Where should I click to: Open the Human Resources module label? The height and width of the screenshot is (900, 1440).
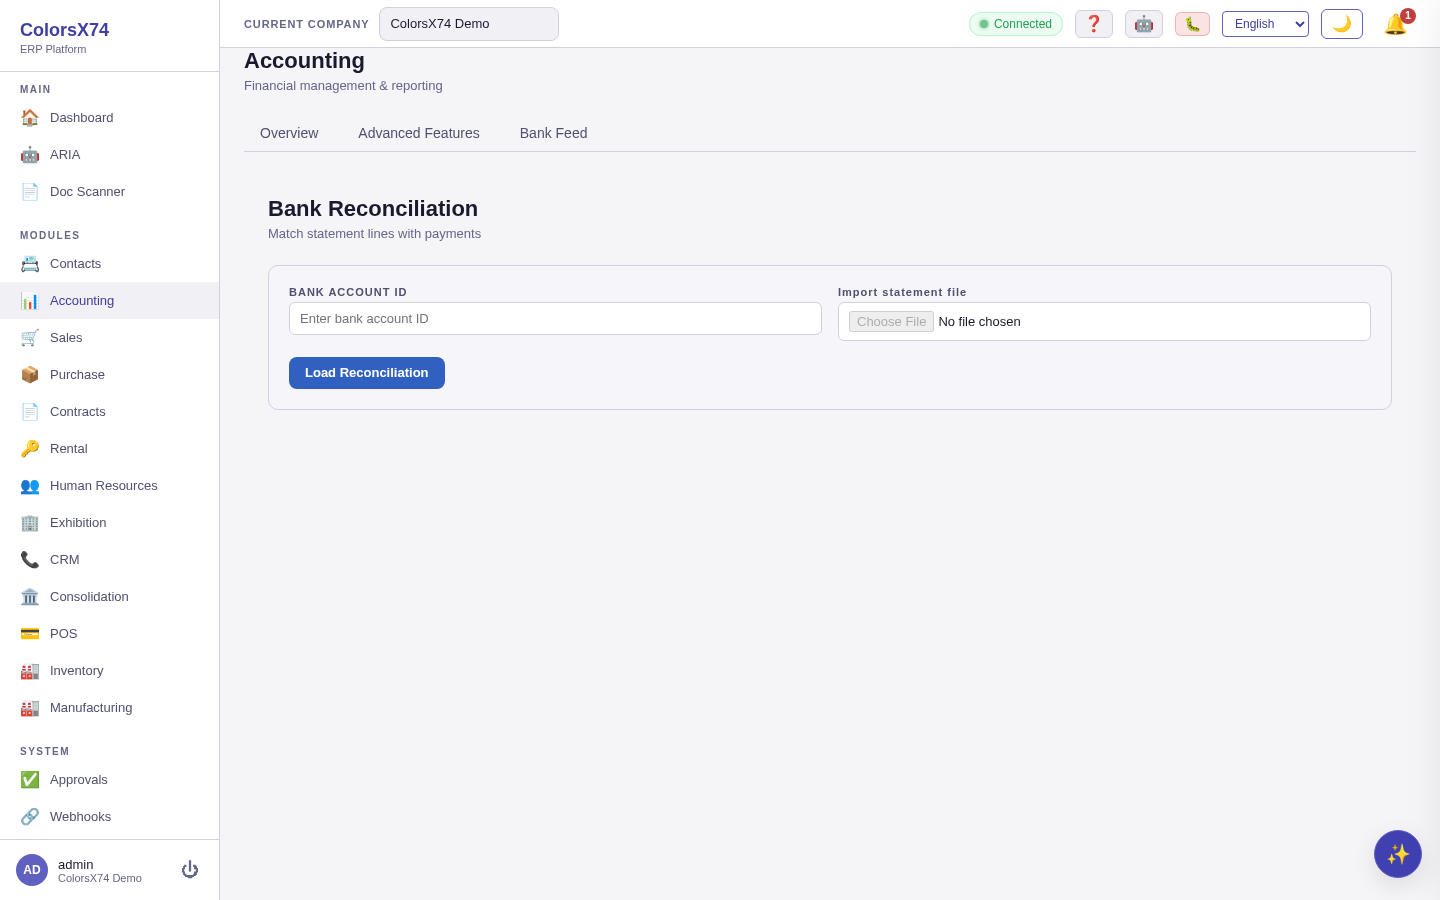[104, 485]
